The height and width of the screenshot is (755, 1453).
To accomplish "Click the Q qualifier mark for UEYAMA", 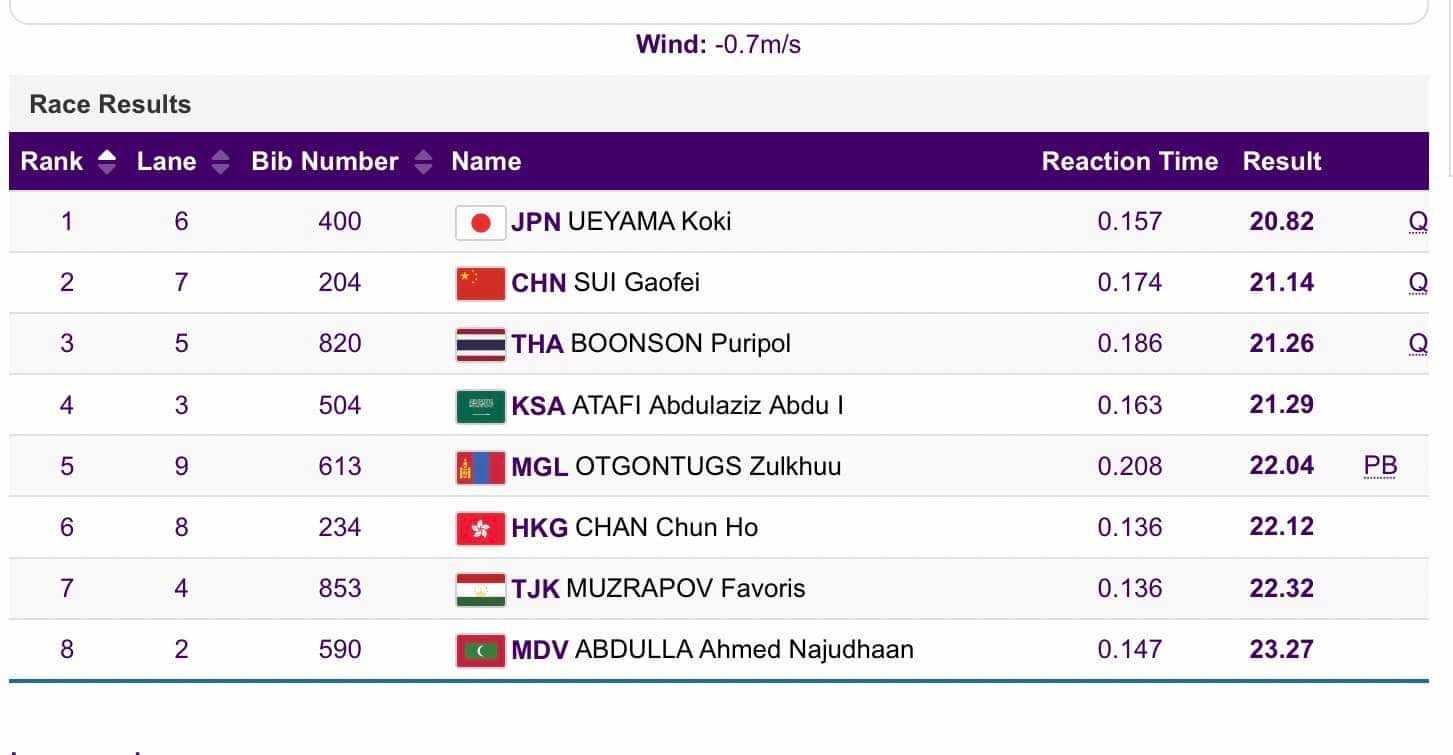I will pos(1417,222).
